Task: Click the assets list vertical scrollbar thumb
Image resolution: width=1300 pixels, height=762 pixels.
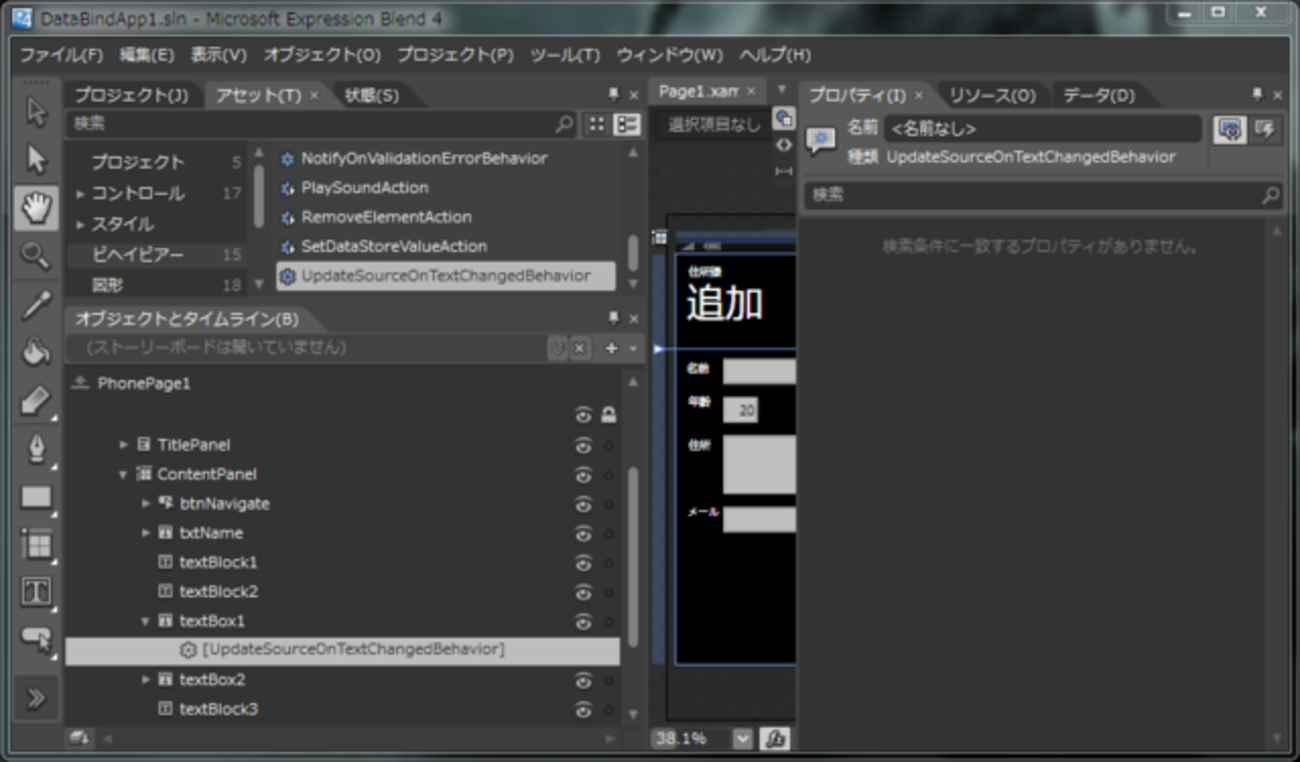Action: coord(633,251)
